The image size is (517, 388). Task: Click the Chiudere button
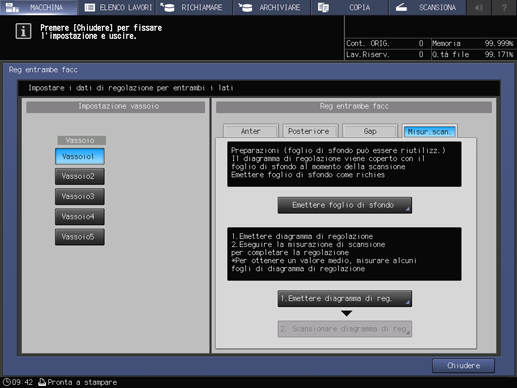(463, 366)
